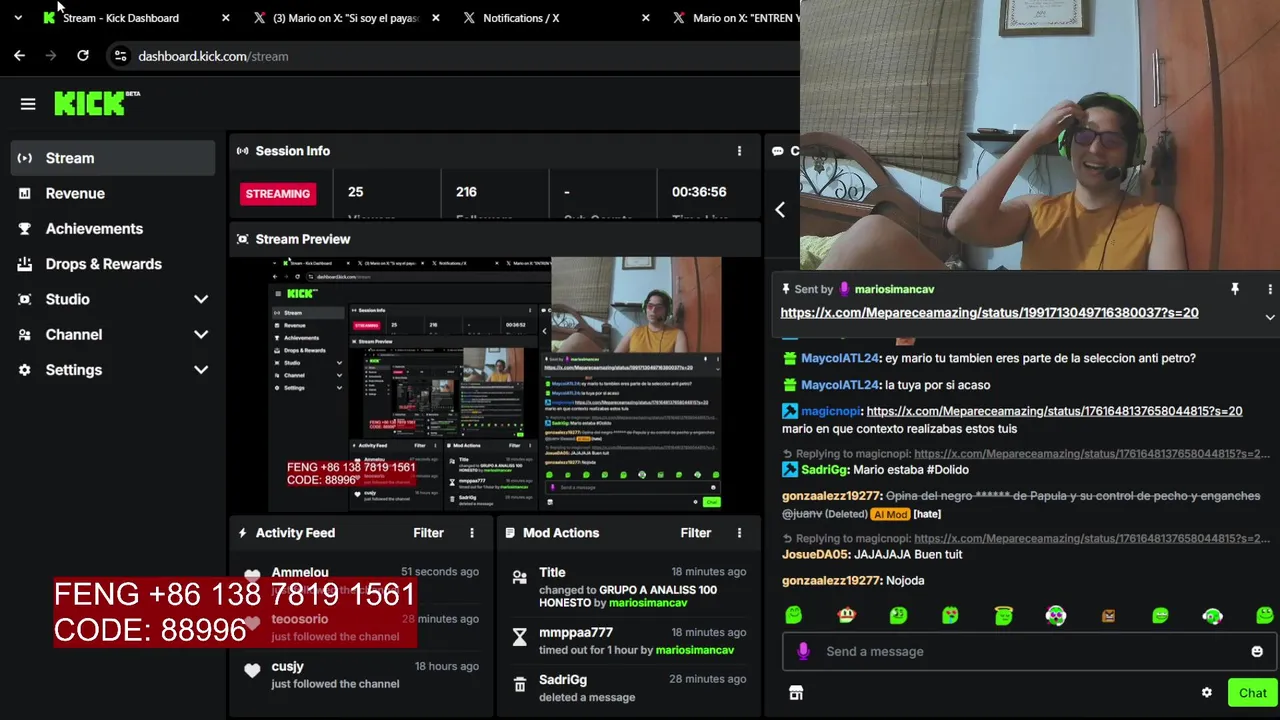Screen dimensions: 1280x720
Task: Open Achievements in the sidebar
Action: point(112,229)
